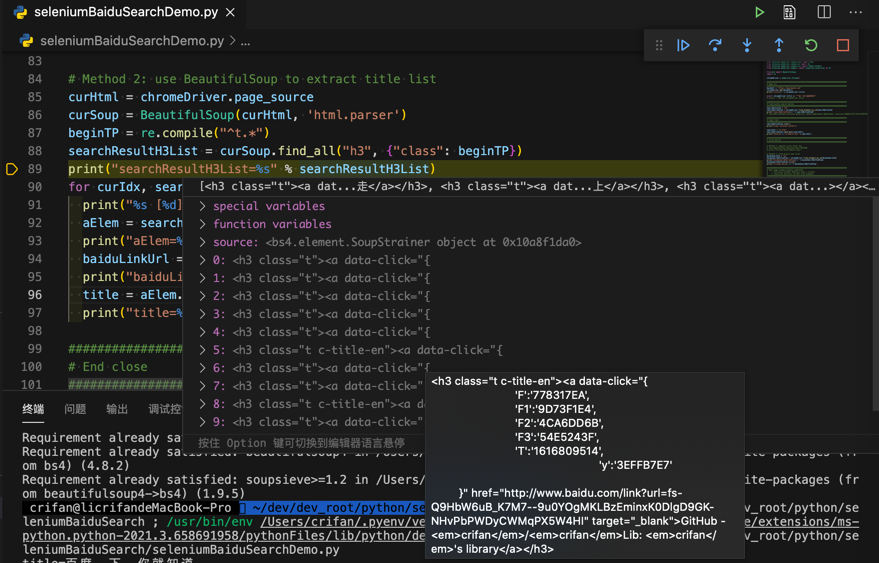Grab the debug toolbar drag handle

(x=659, y=45)
